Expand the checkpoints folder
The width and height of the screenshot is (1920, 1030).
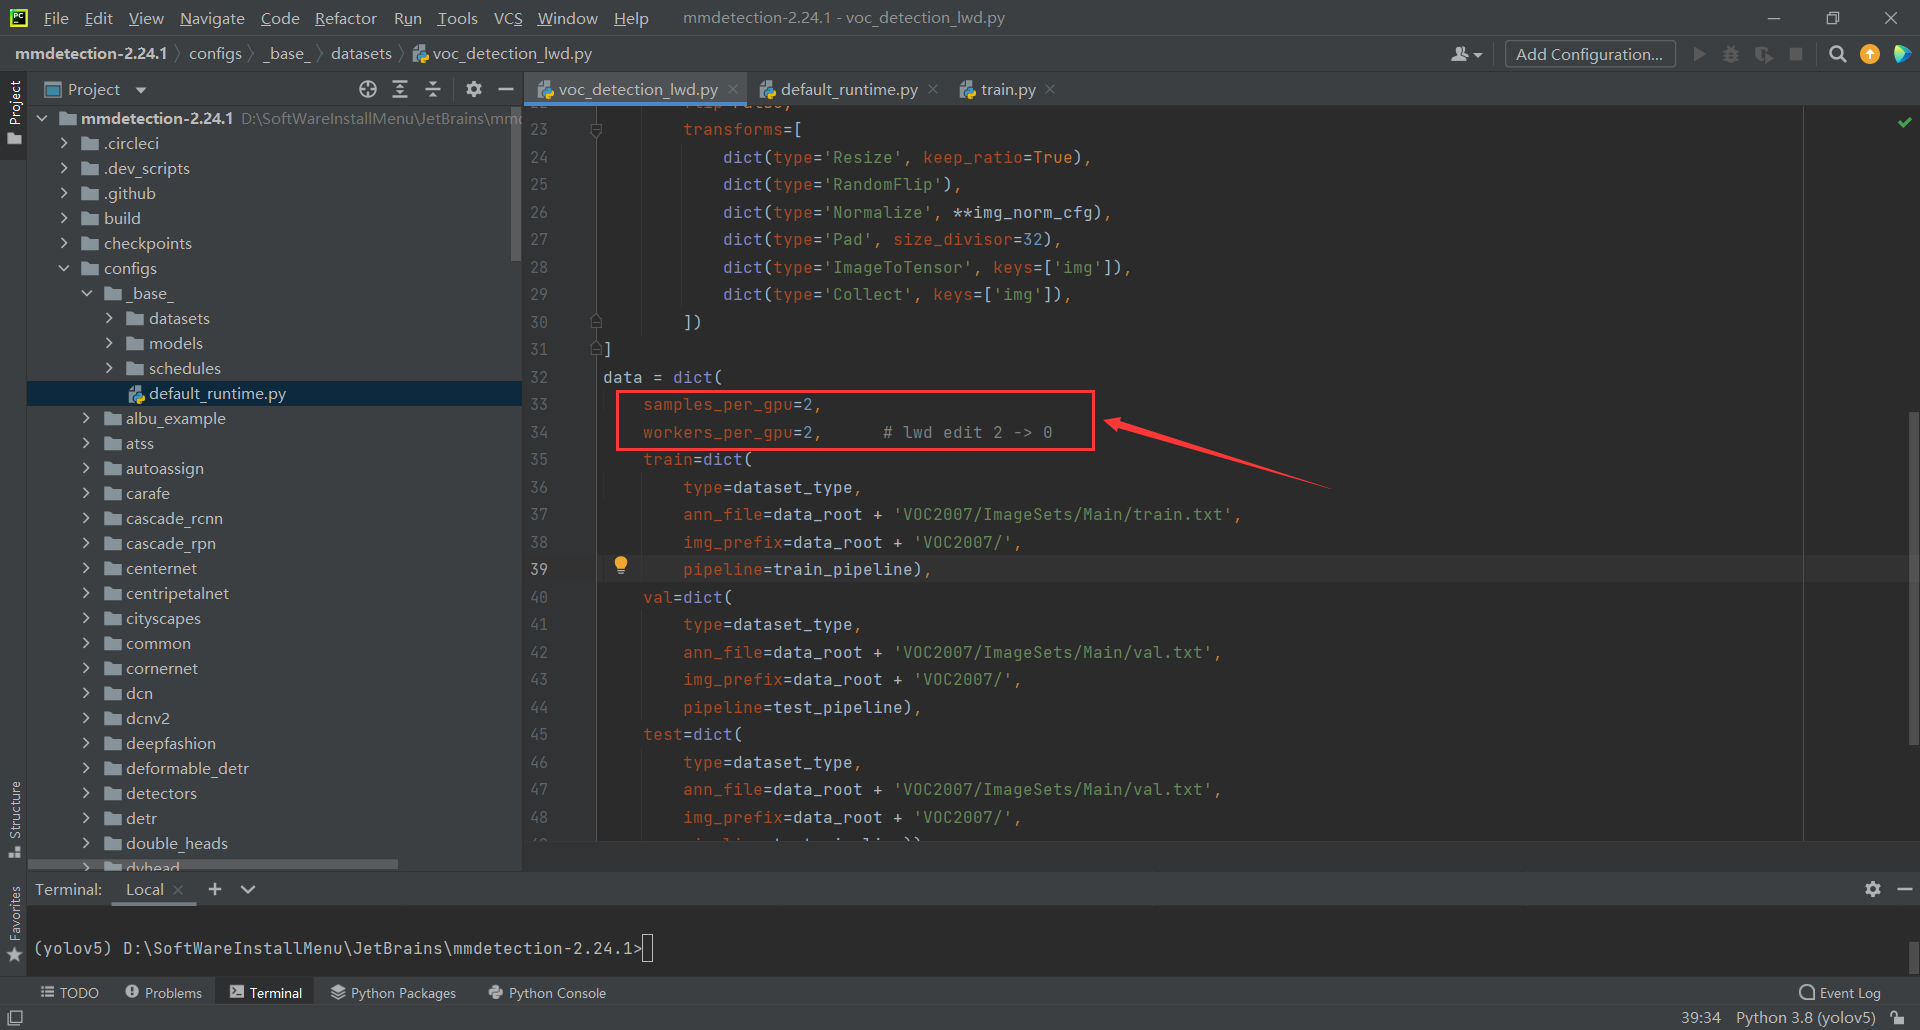click(x=63, y=243)
